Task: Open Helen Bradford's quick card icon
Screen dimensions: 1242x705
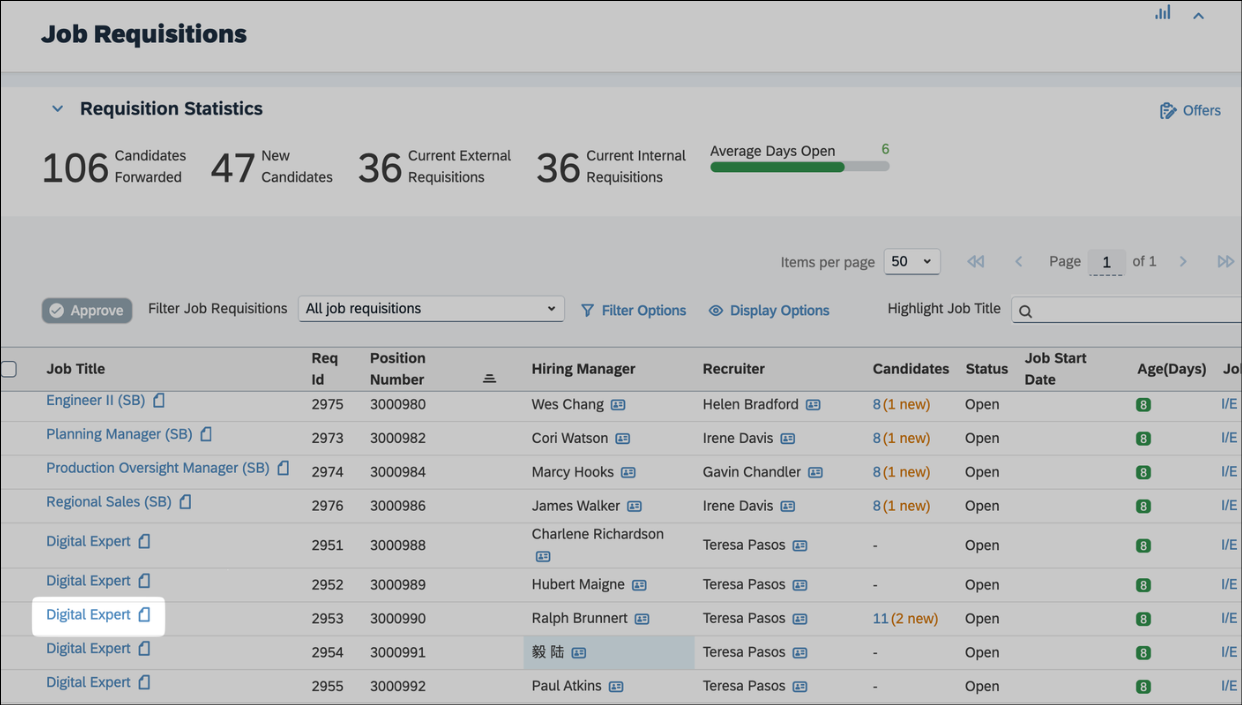Action: 813,405
